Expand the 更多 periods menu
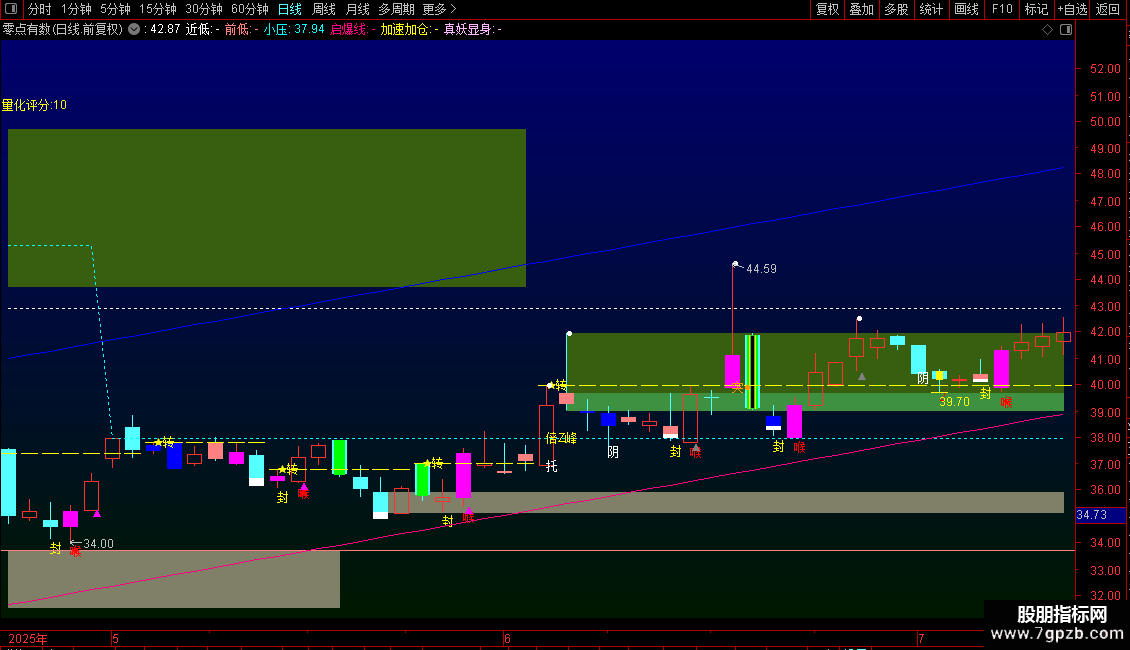The width and height of the screenshot is (1130, 650). click(x=439, y=9)
